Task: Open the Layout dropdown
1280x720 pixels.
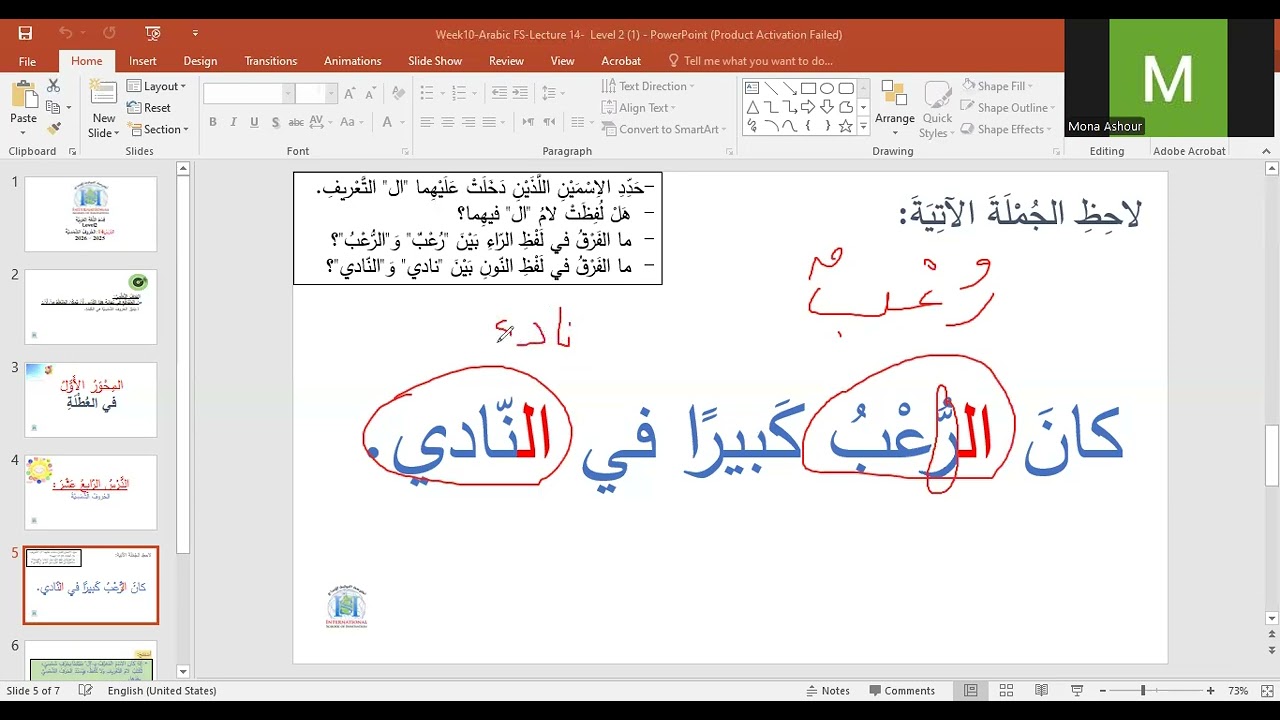Action: 157,86
